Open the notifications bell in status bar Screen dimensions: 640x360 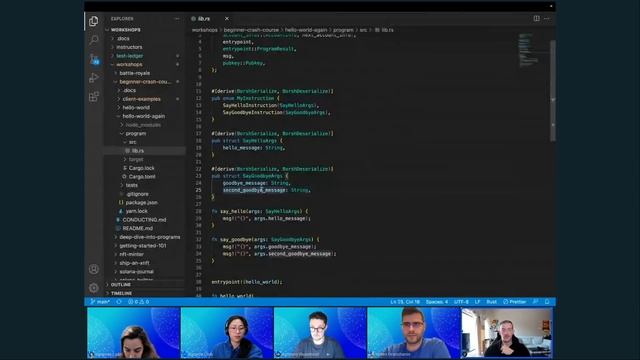pyautogui.click(x=547, y=302)
